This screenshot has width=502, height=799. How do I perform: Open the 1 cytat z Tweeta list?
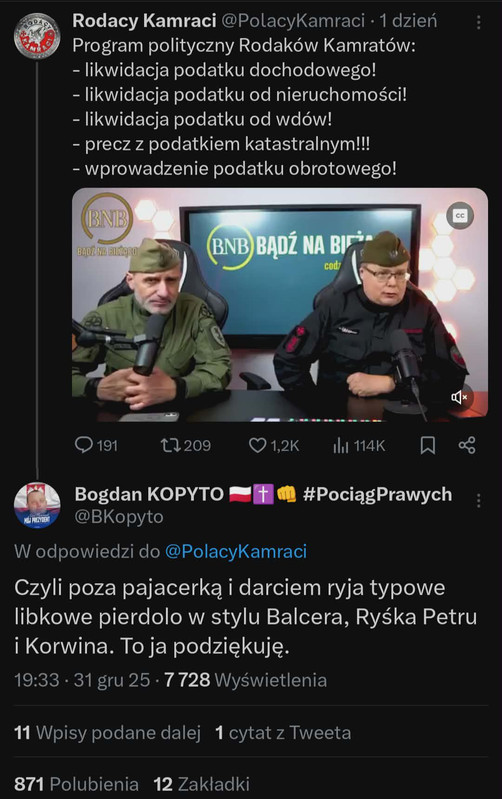click(x=283, y=732)
